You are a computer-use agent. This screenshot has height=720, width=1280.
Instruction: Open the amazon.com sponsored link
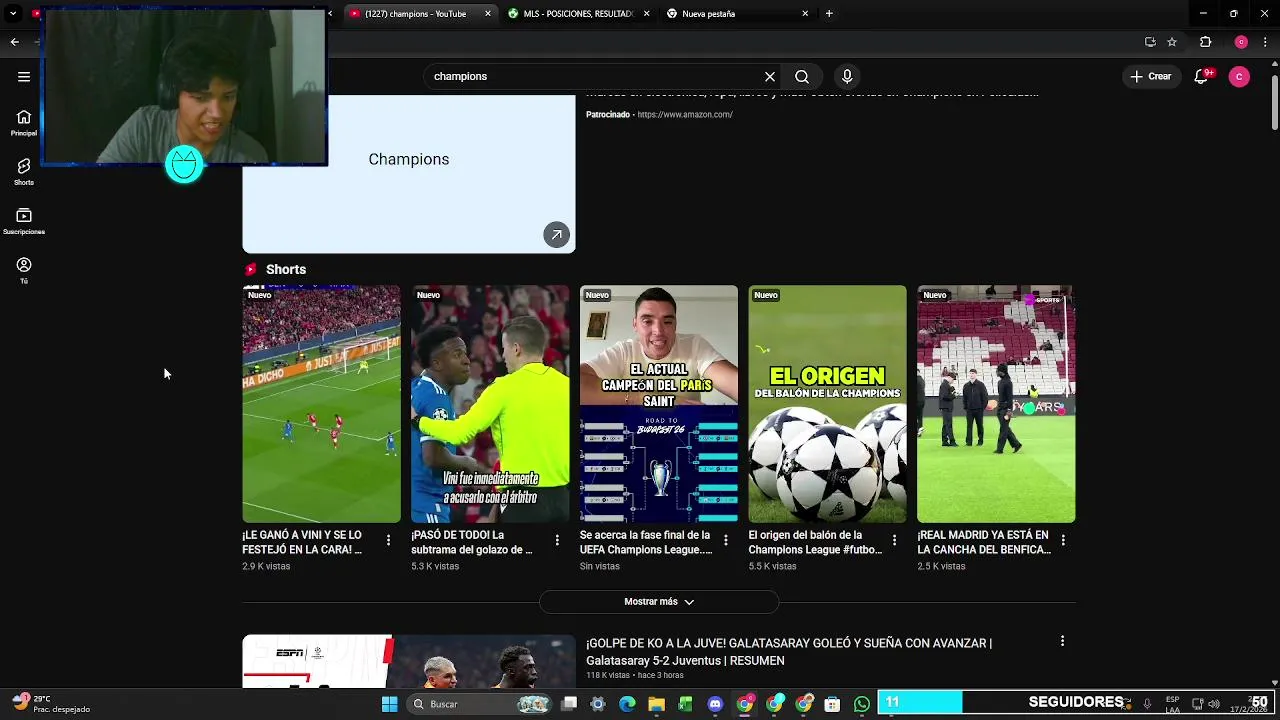pos(685,114)
